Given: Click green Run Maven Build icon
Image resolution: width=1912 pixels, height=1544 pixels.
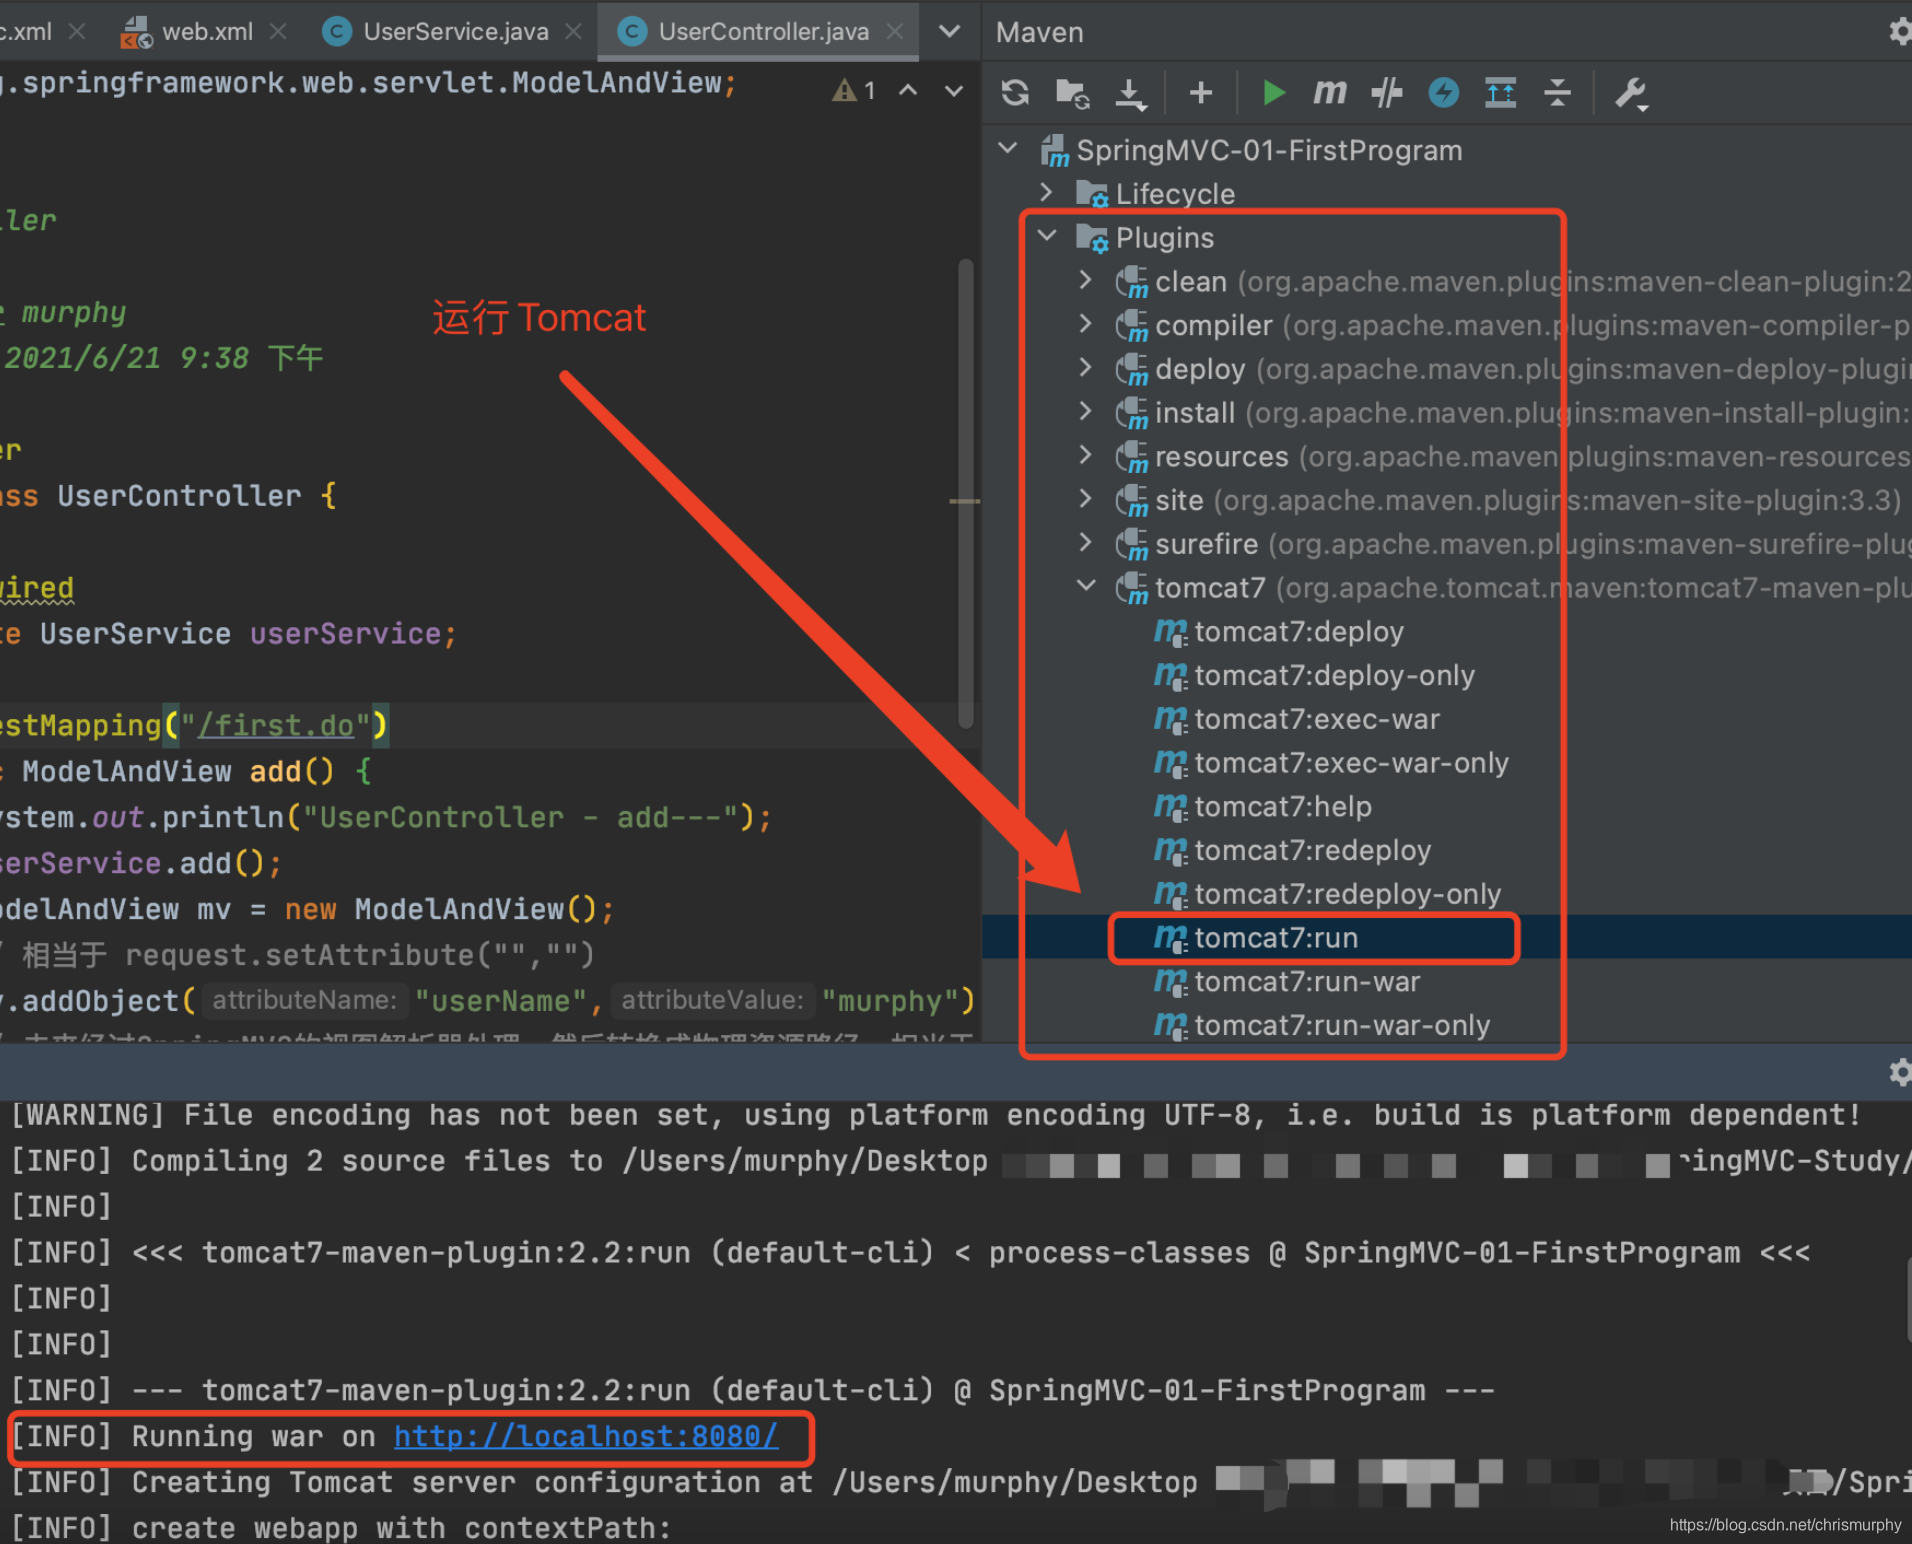Looking at the screenshot, I should 1273,93.
